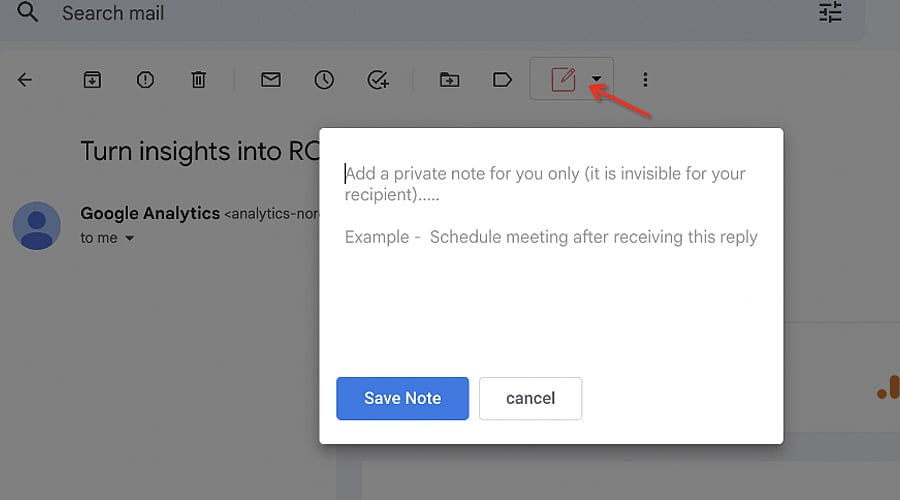The image size is (900, 500).
Task: Click the Save Note button
Action: pyautogui.click(x=402, y=398)
